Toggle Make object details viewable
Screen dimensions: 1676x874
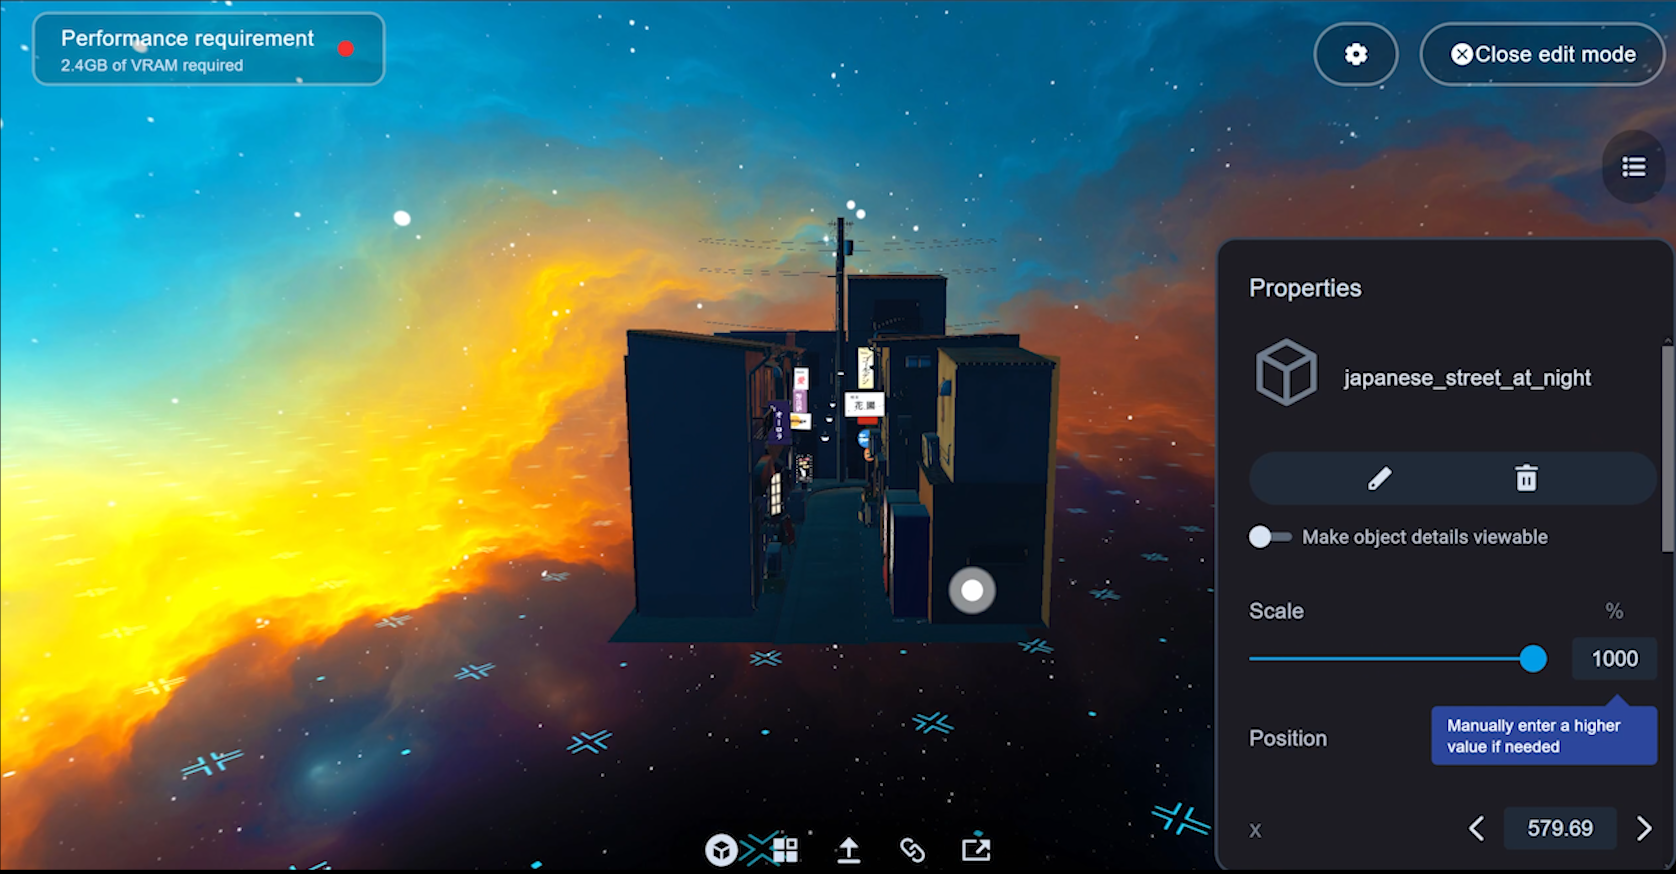(1269, 537)
